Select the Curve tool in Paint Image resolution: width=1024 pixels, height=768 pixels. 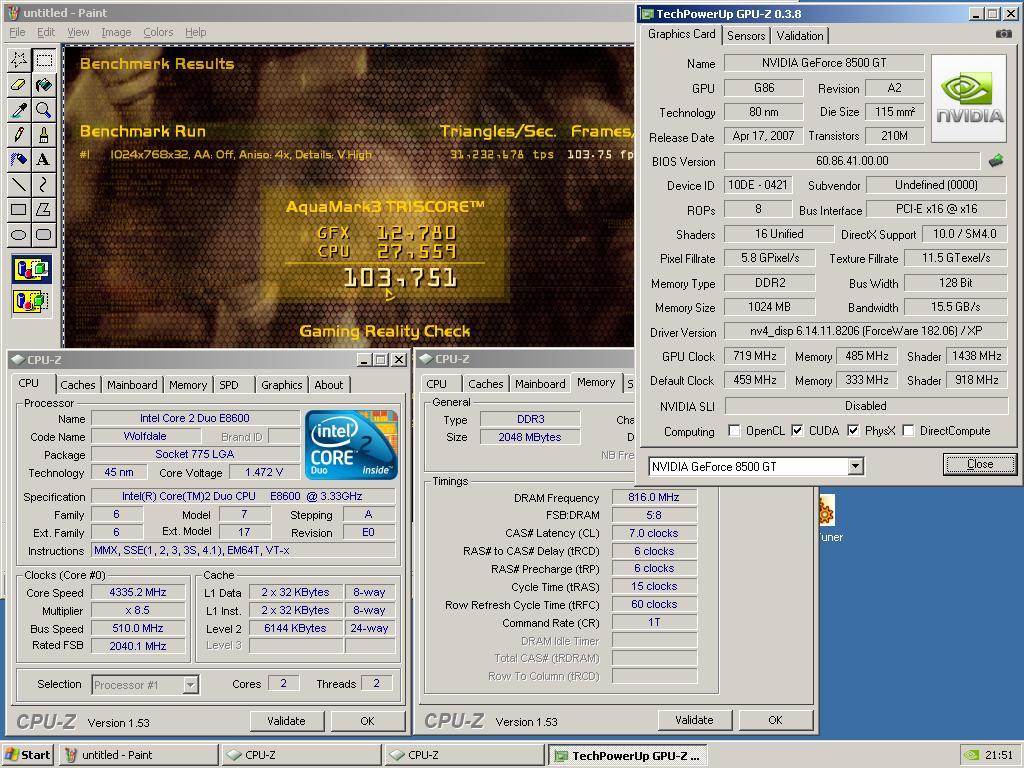point(44,185)
